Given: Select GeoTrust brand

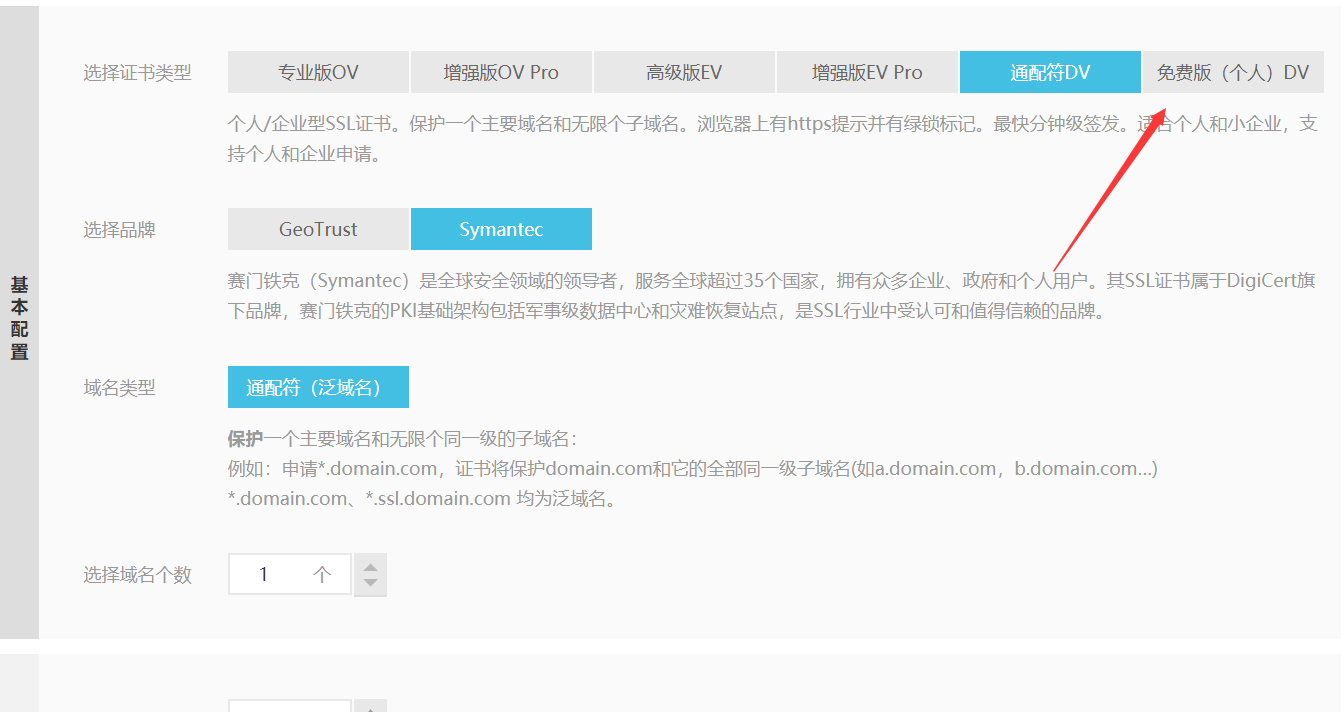Looking at the screenshot, I should tap(318, 229).
